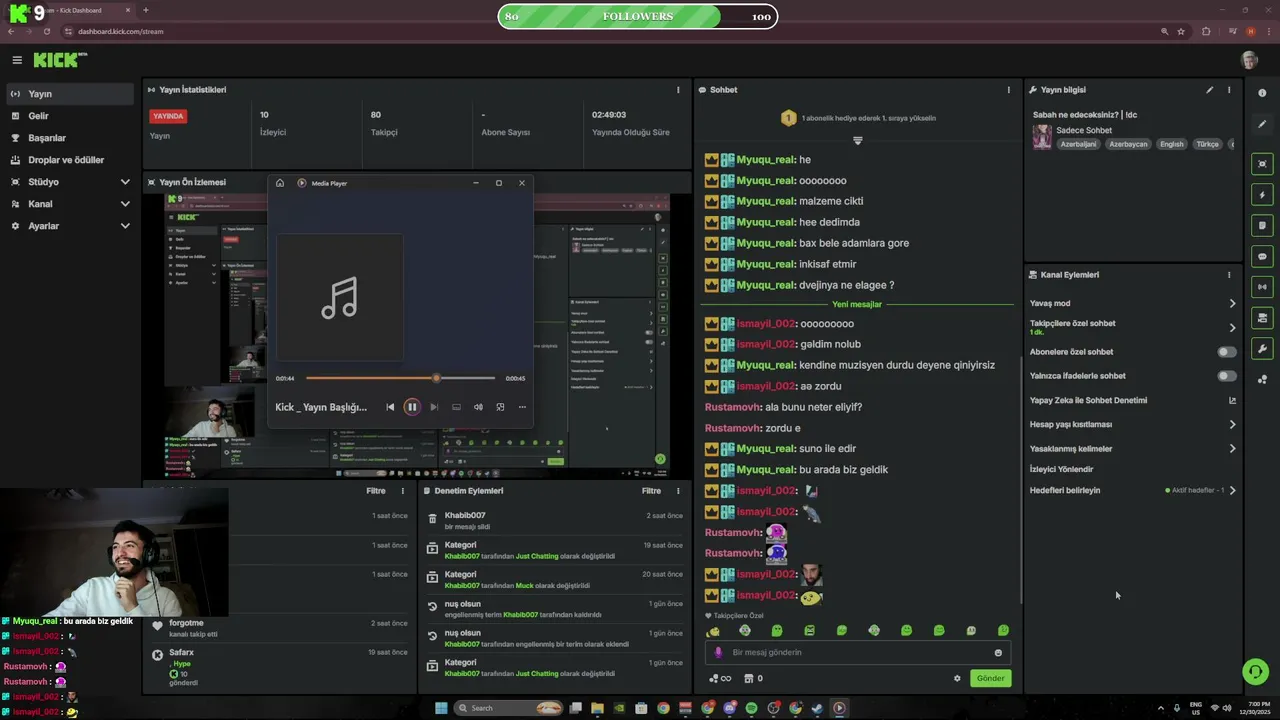Click the support headset button
The height and width of the screenshot is (720, 1280).
(1255, 671)
